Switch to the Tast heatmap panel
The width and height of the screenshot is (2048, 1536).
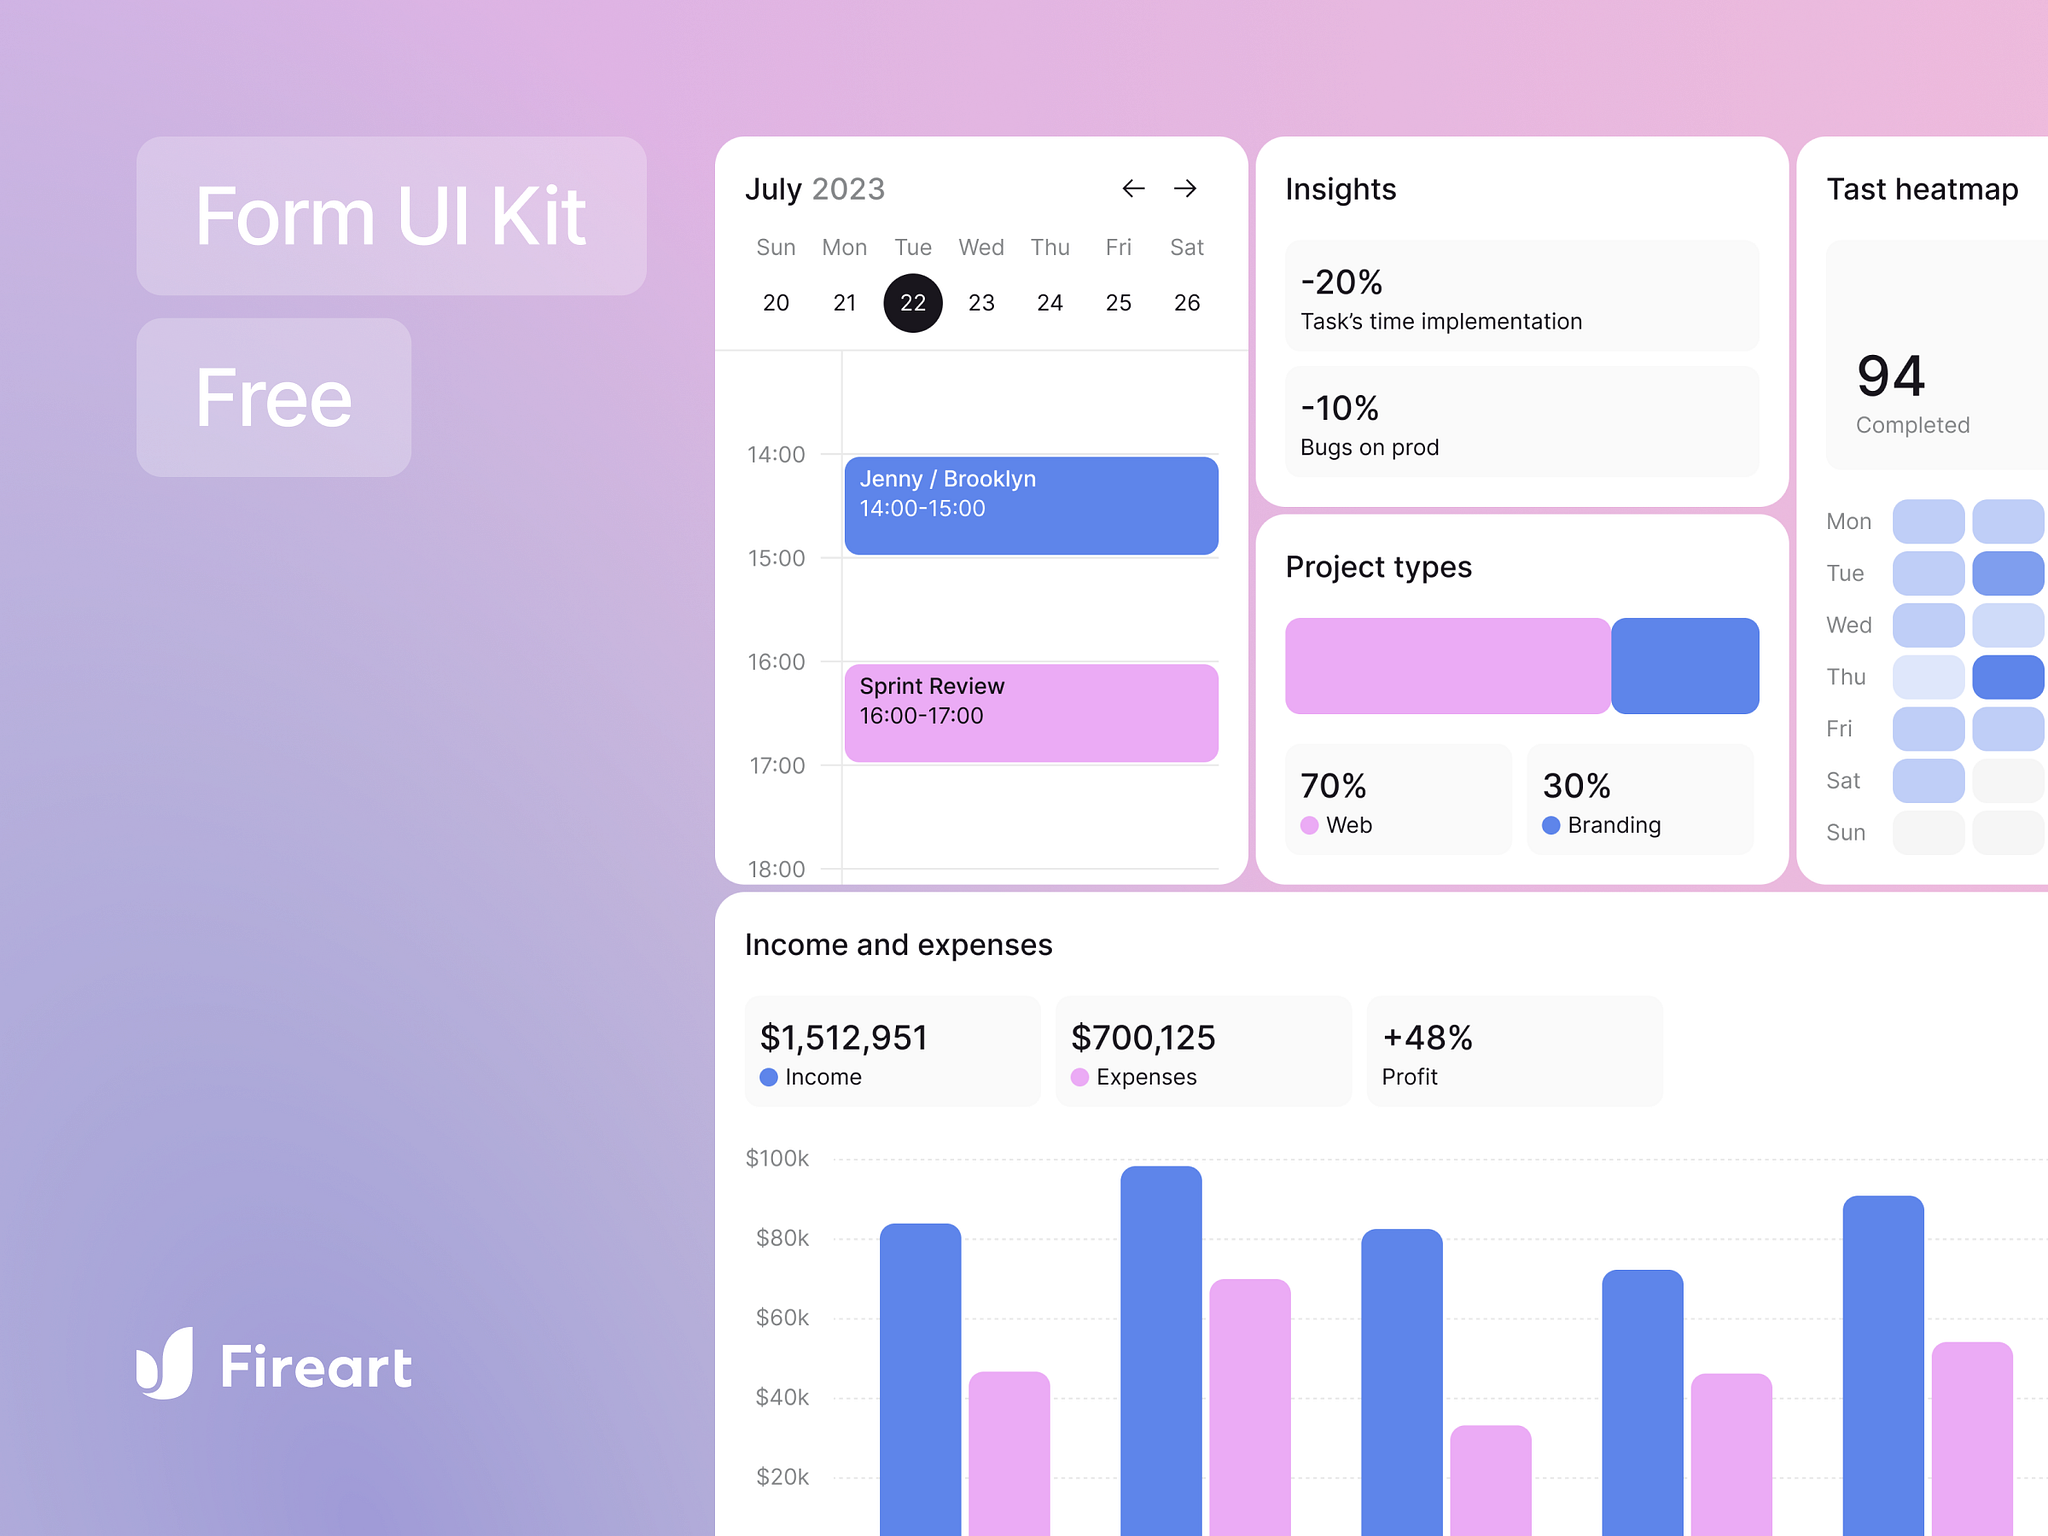[1922, 189]
